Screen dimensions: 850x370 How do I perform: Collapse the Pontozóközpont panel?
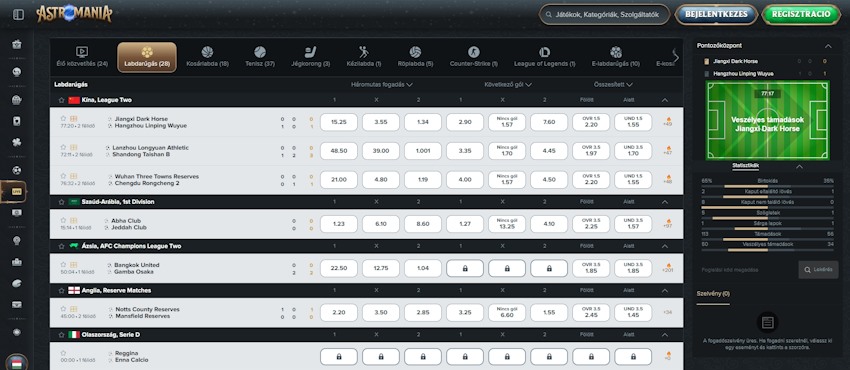pyautogui.click(x=828, y=46)
